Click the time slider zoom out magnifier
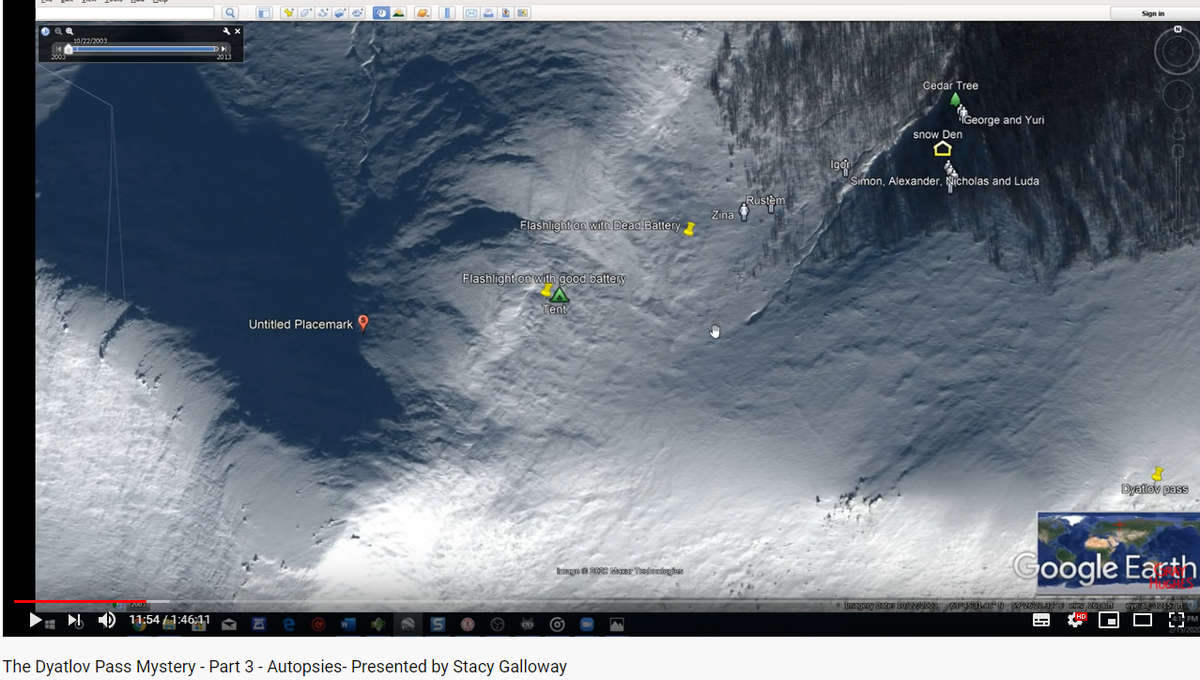This screenshot has width=1200, height=680. pos(58,31)
